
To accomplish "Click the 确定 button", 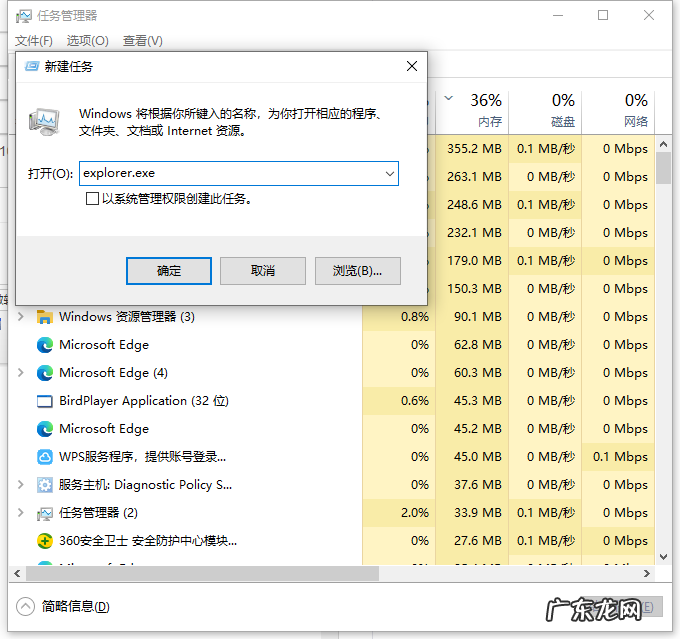I will pos(169,271).
